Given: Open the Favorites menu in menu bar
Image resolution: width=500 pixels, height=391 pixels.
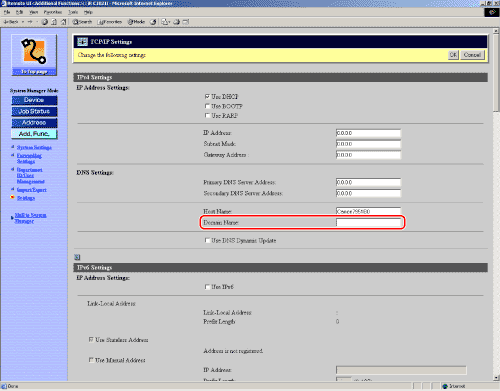Looking at the screenshot, I should 53,12.
